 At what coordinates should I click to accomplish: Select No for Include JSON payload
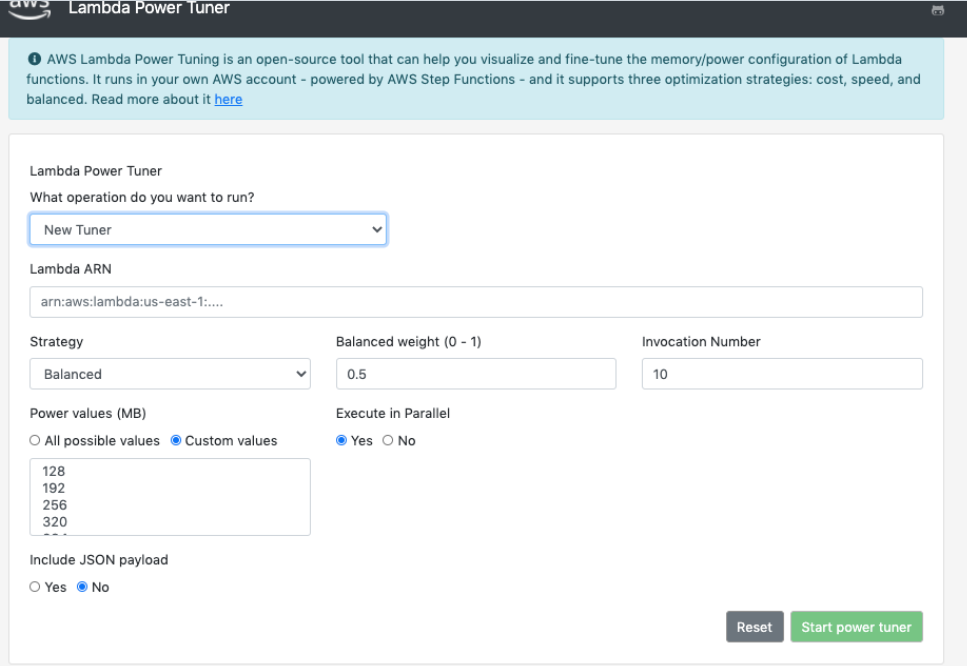pos(82,587)
